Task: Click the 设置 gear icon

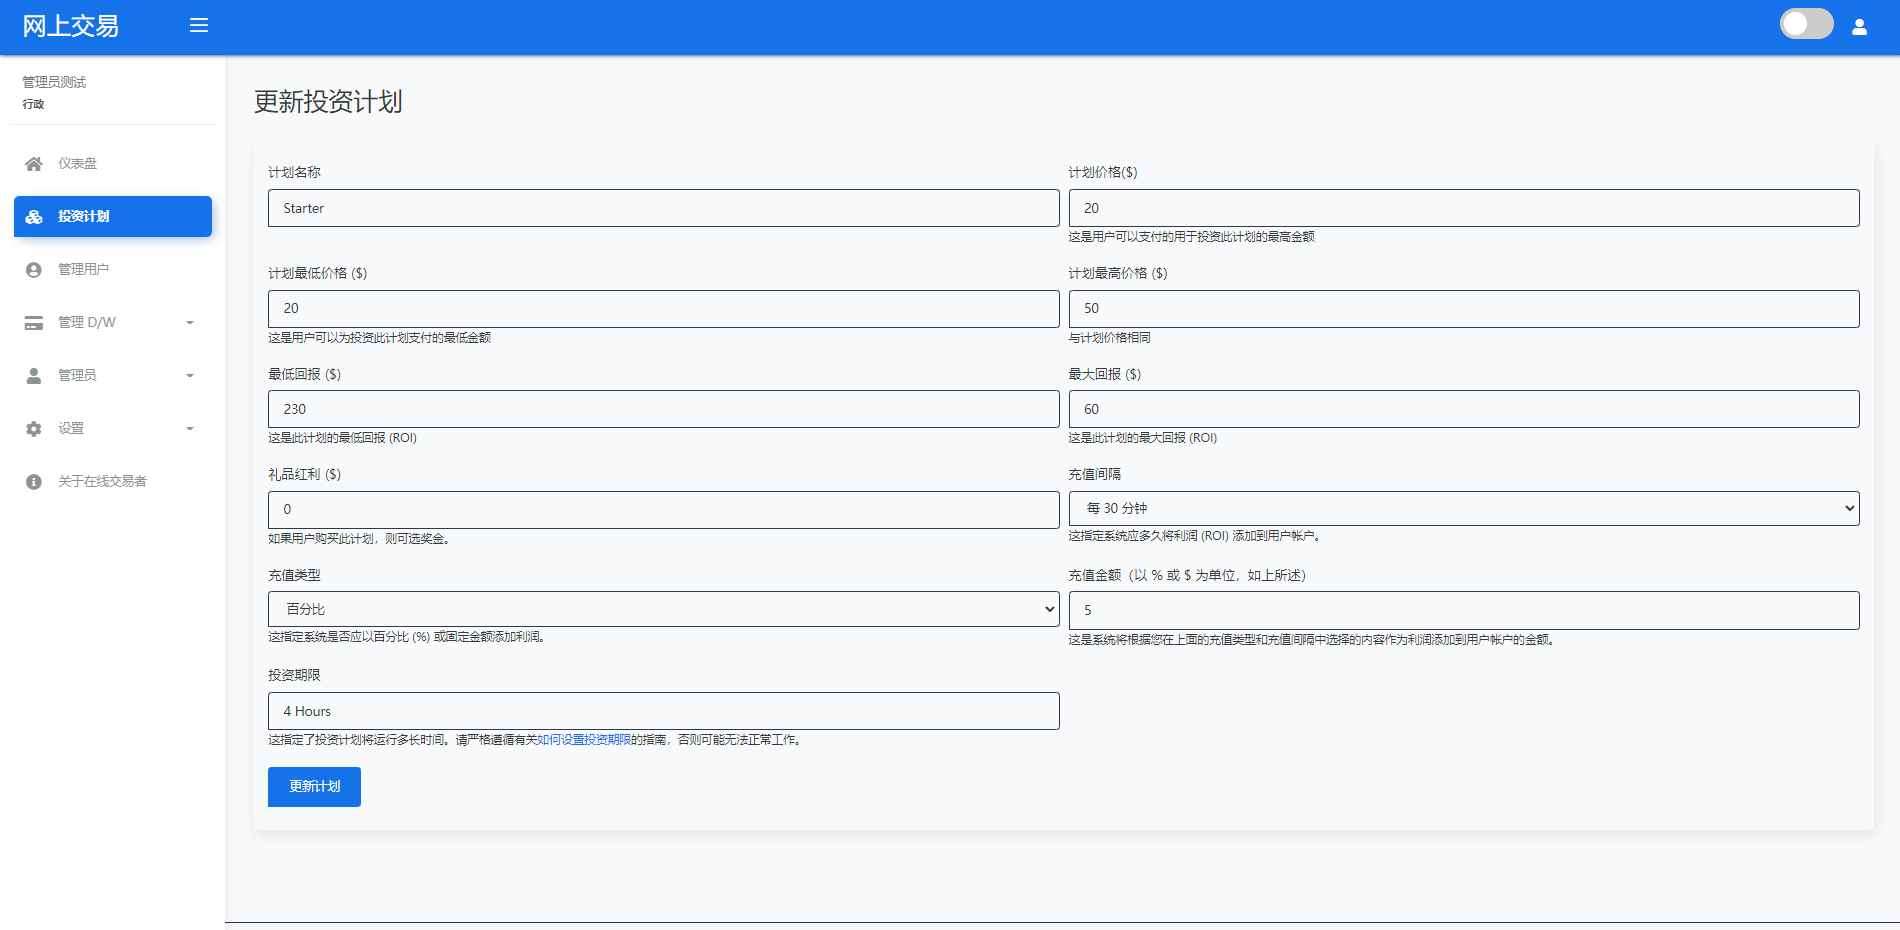Action: [x=34, y=429]
